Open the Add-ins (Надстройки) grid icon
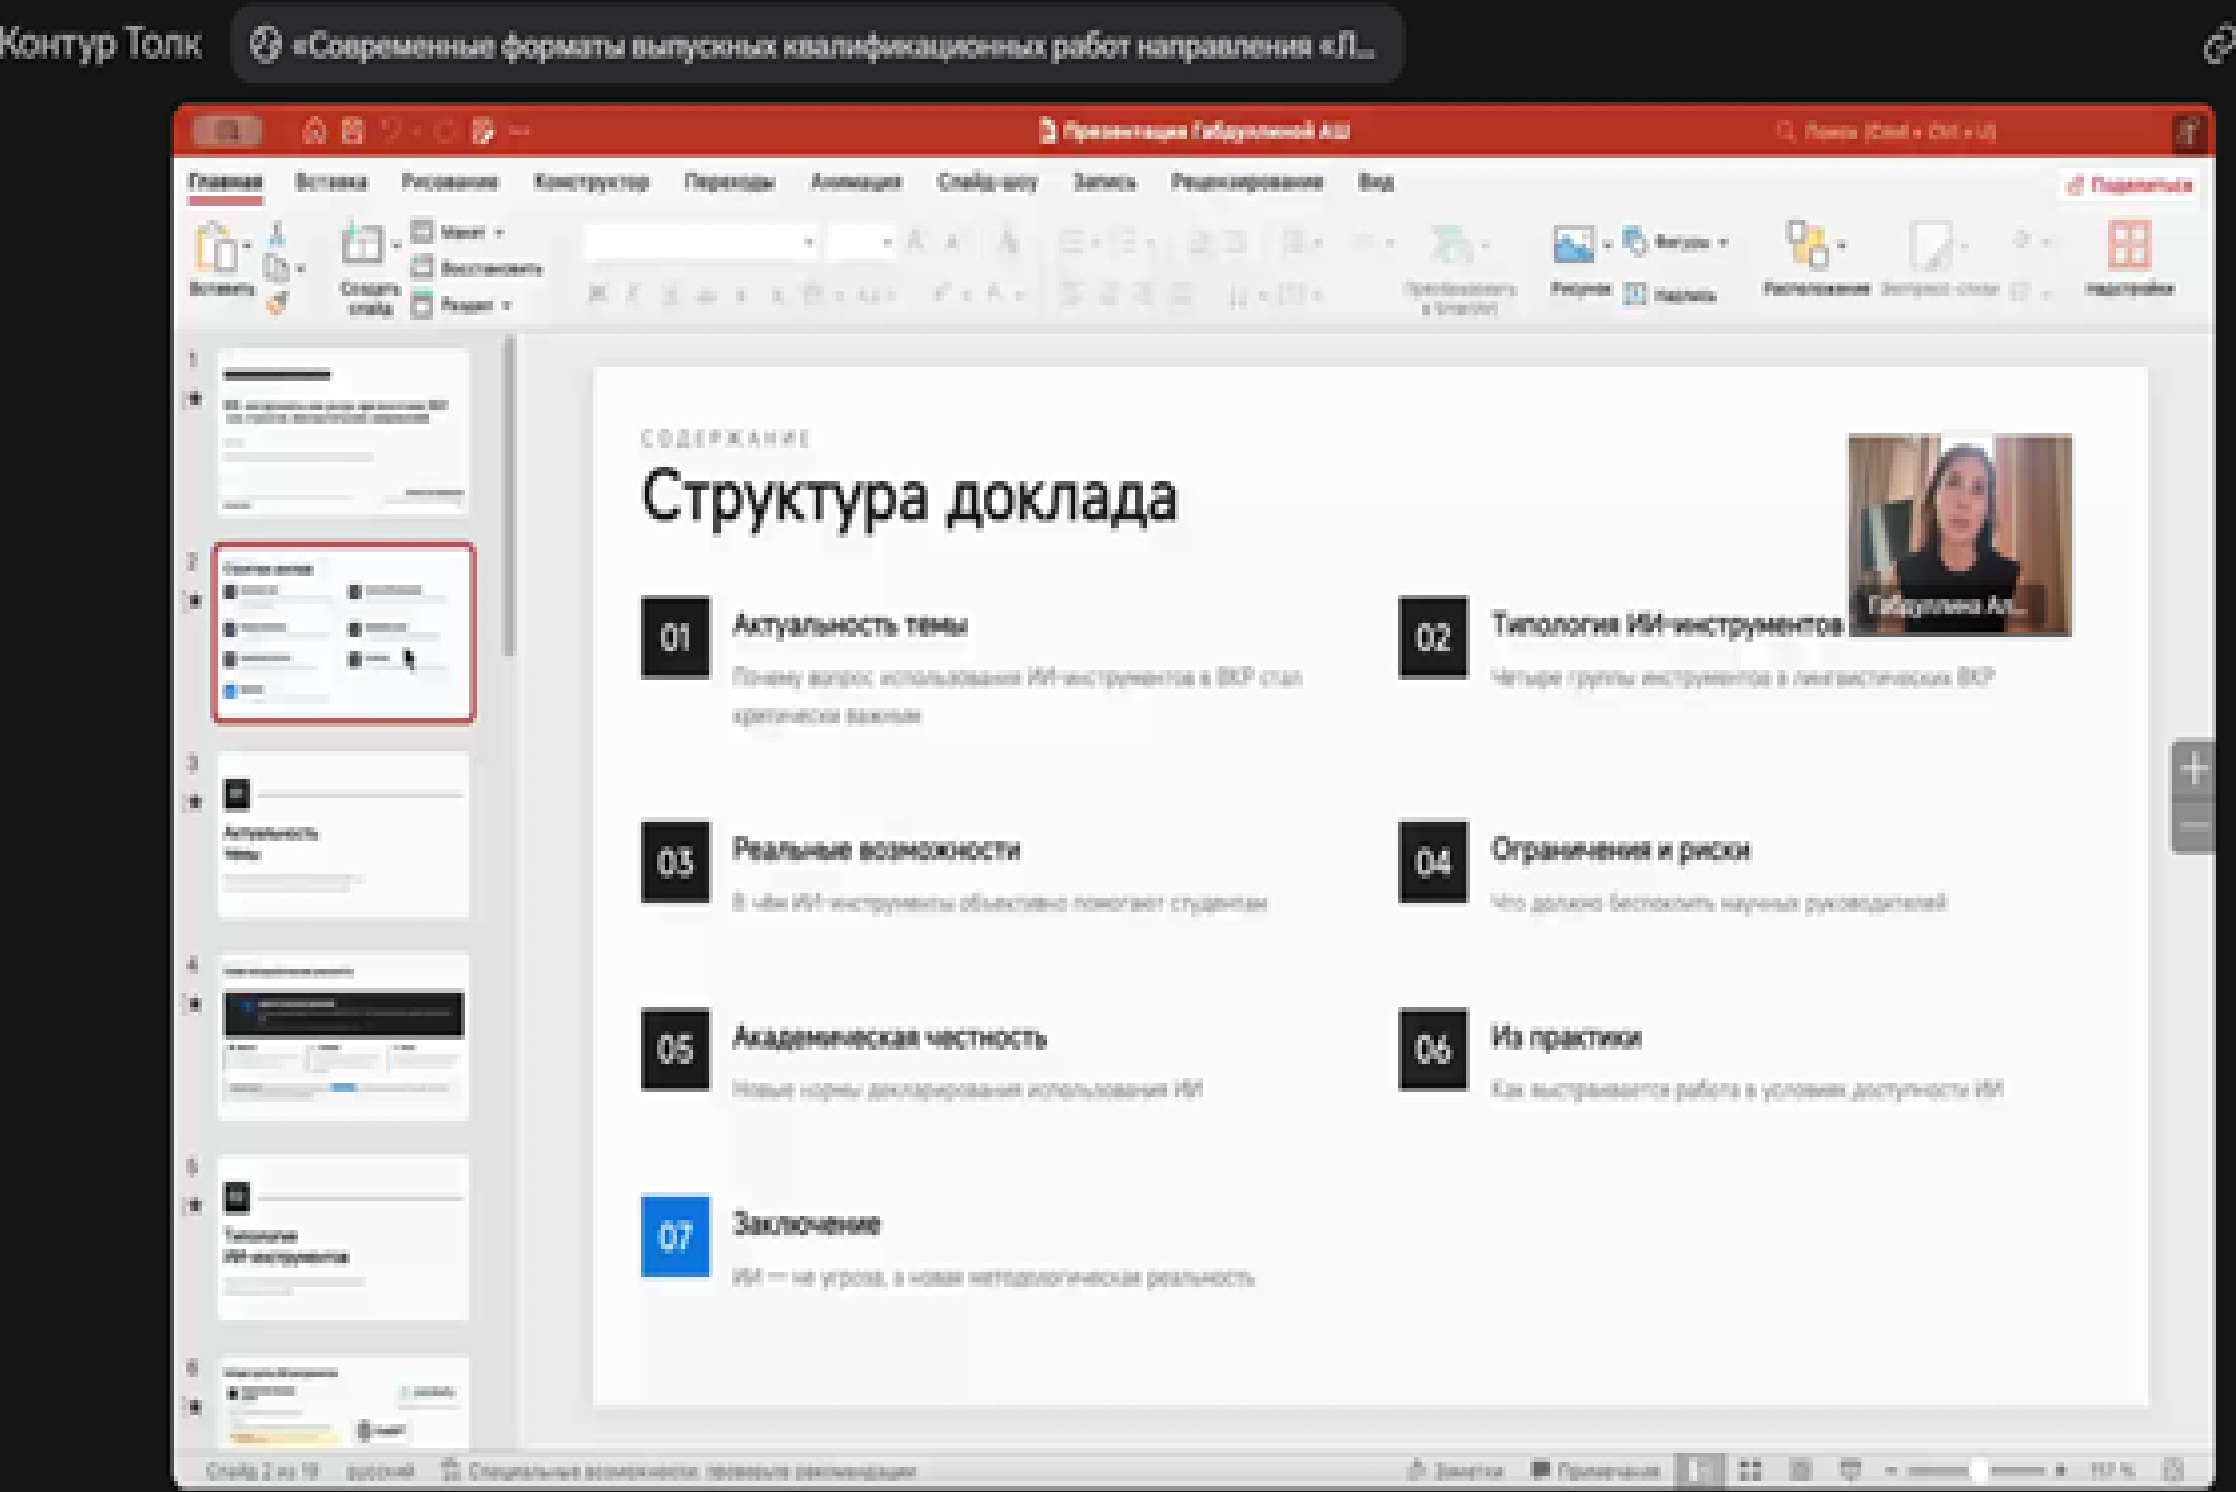The image size is (2236, 1492). click(x=2129, y=245)
